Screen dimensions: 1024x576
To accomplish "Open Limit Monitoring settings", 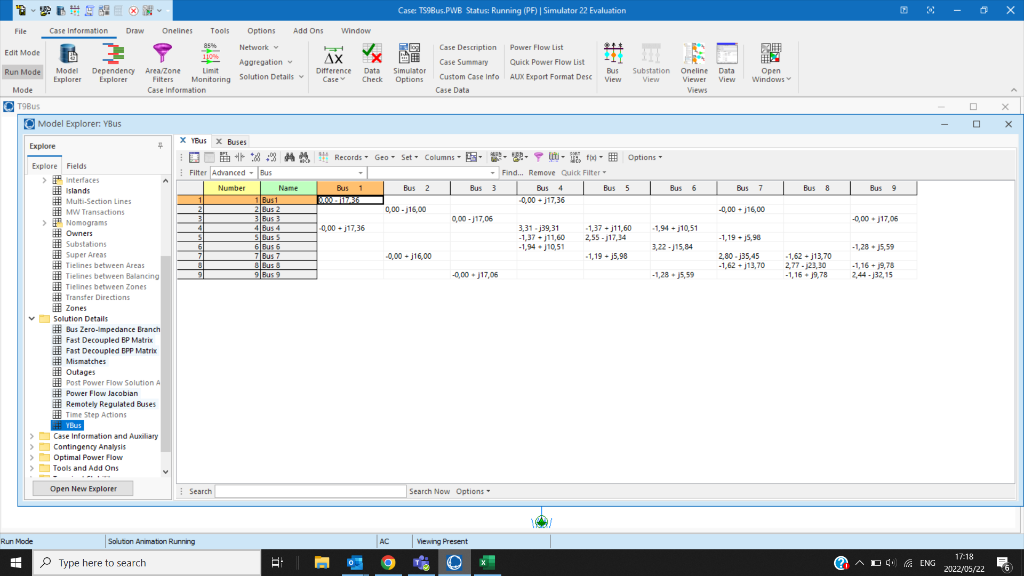I will 210,63.
